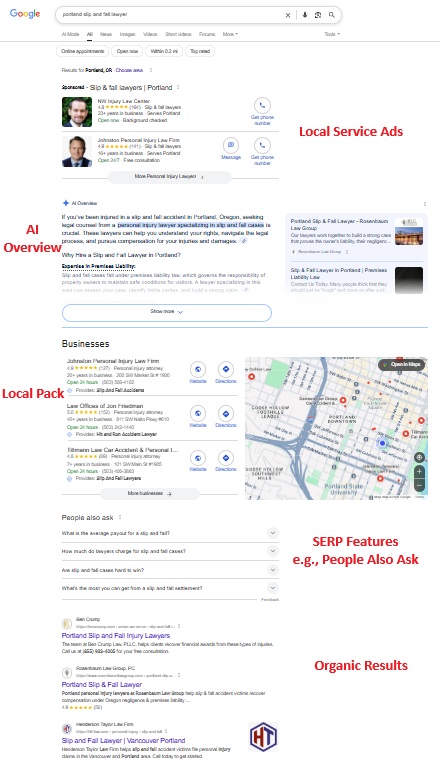The width and height of the screenshot is (440, 764).
Task: Zoom out on the map
Action: (x=419, y=485)
